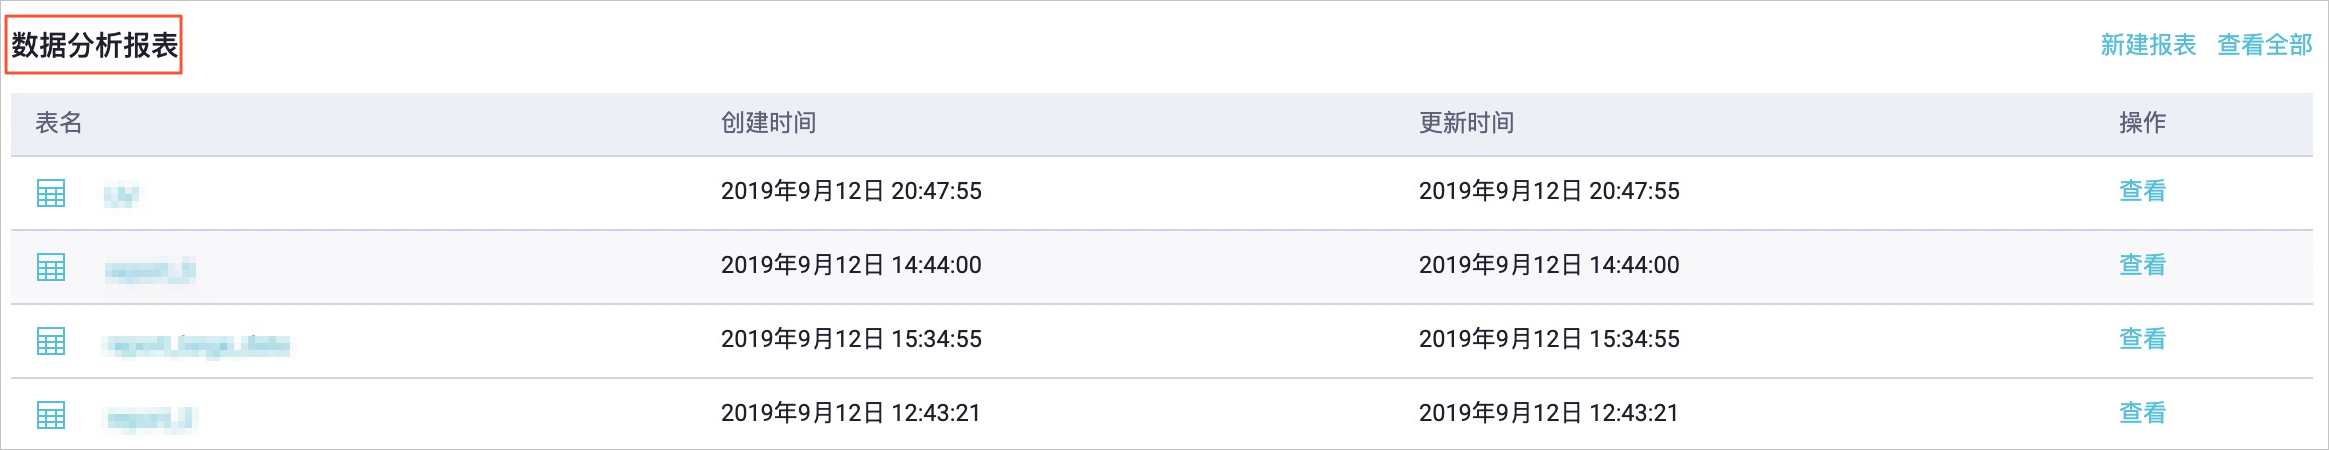The height and width of the screenshot is (450, 2329).
Task: Click the 新建报表 link
Action: [2148, 45]
